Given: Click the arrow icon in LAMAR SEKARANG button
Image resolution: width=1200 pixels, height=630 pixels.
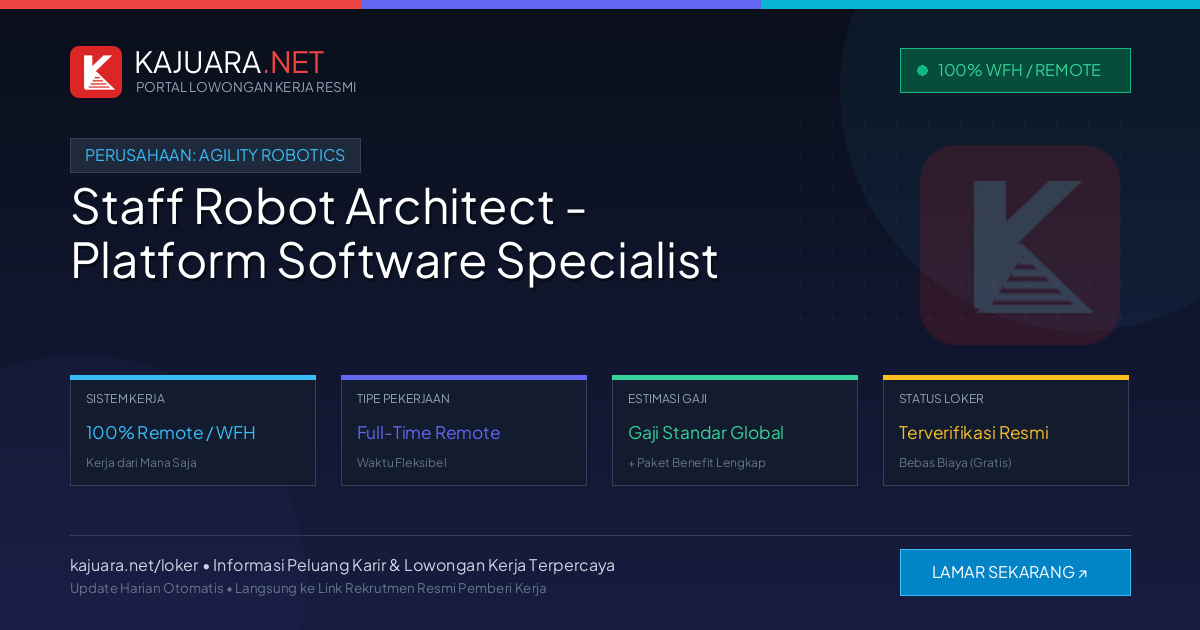Looking at the screenshot, I should point(1082,573).
